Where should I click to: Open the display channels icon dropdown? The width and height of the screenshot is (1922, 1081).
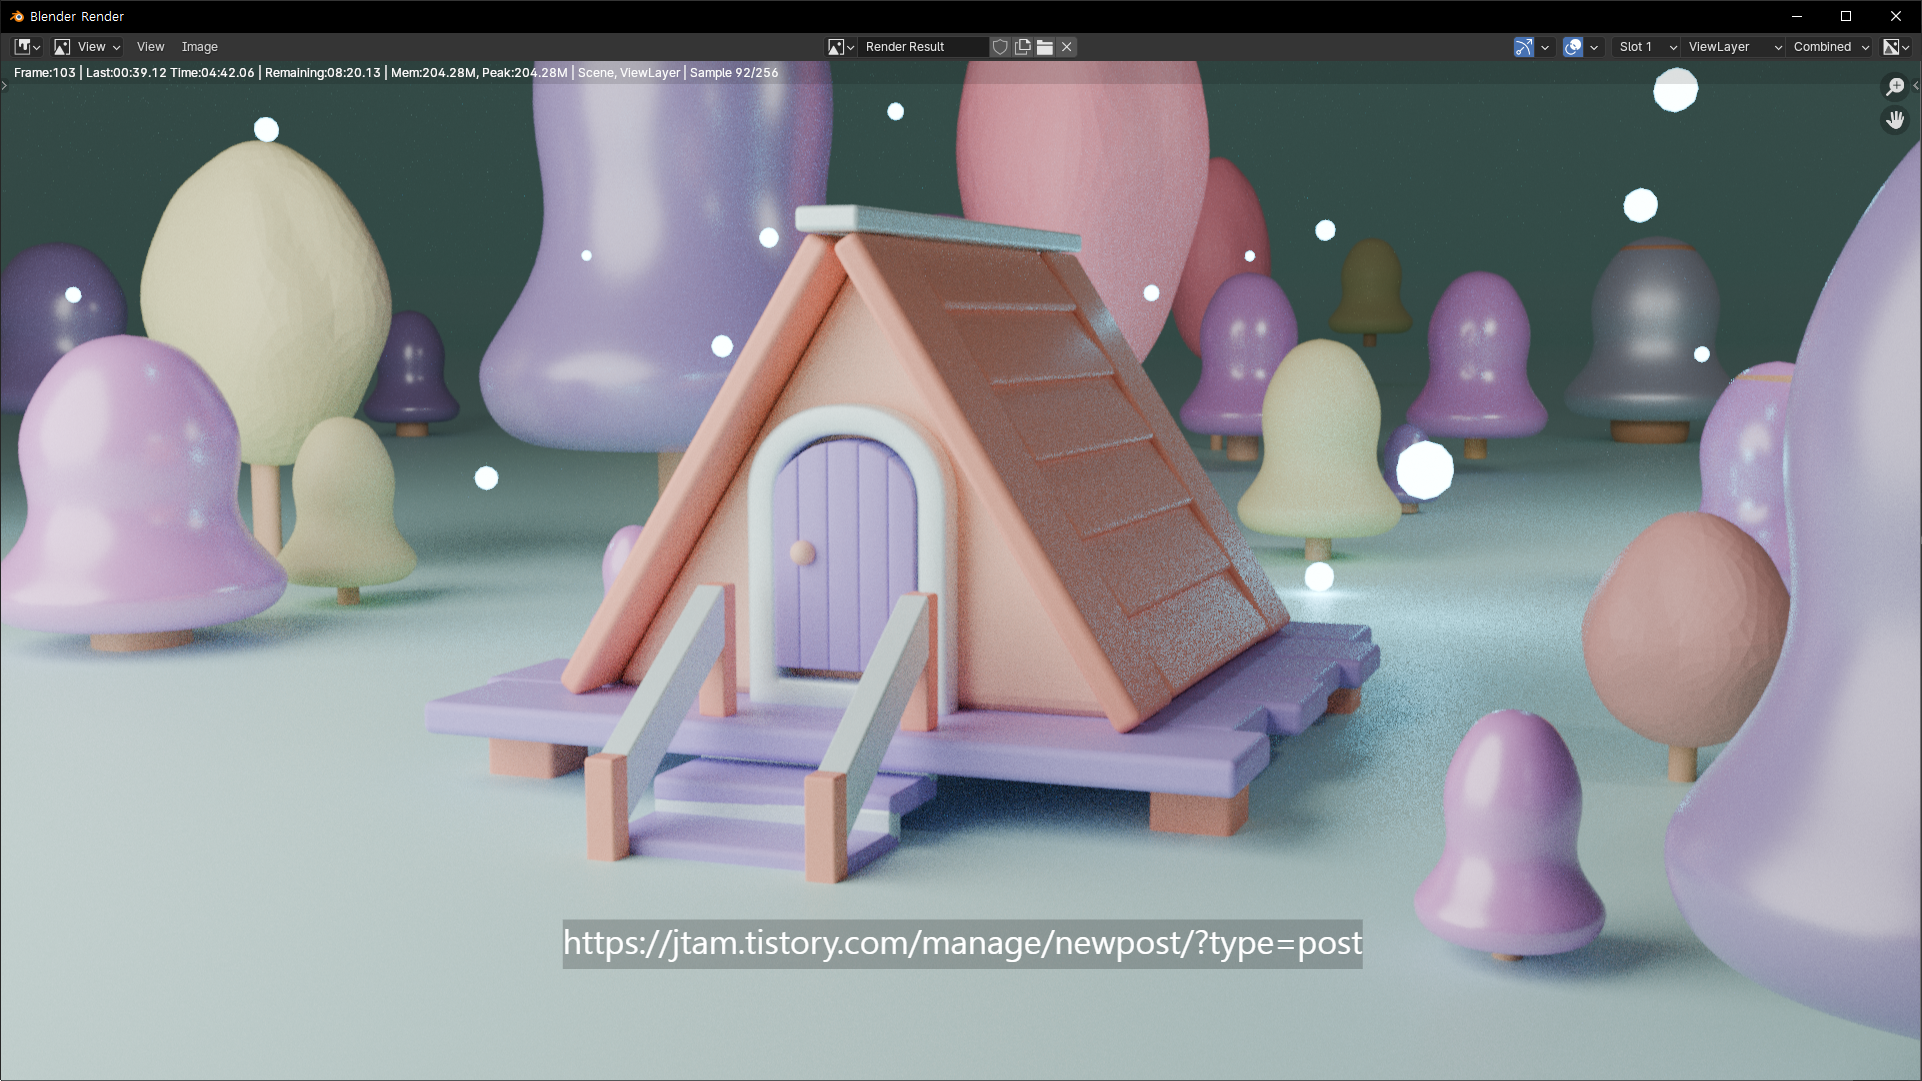click(1896, 47)
